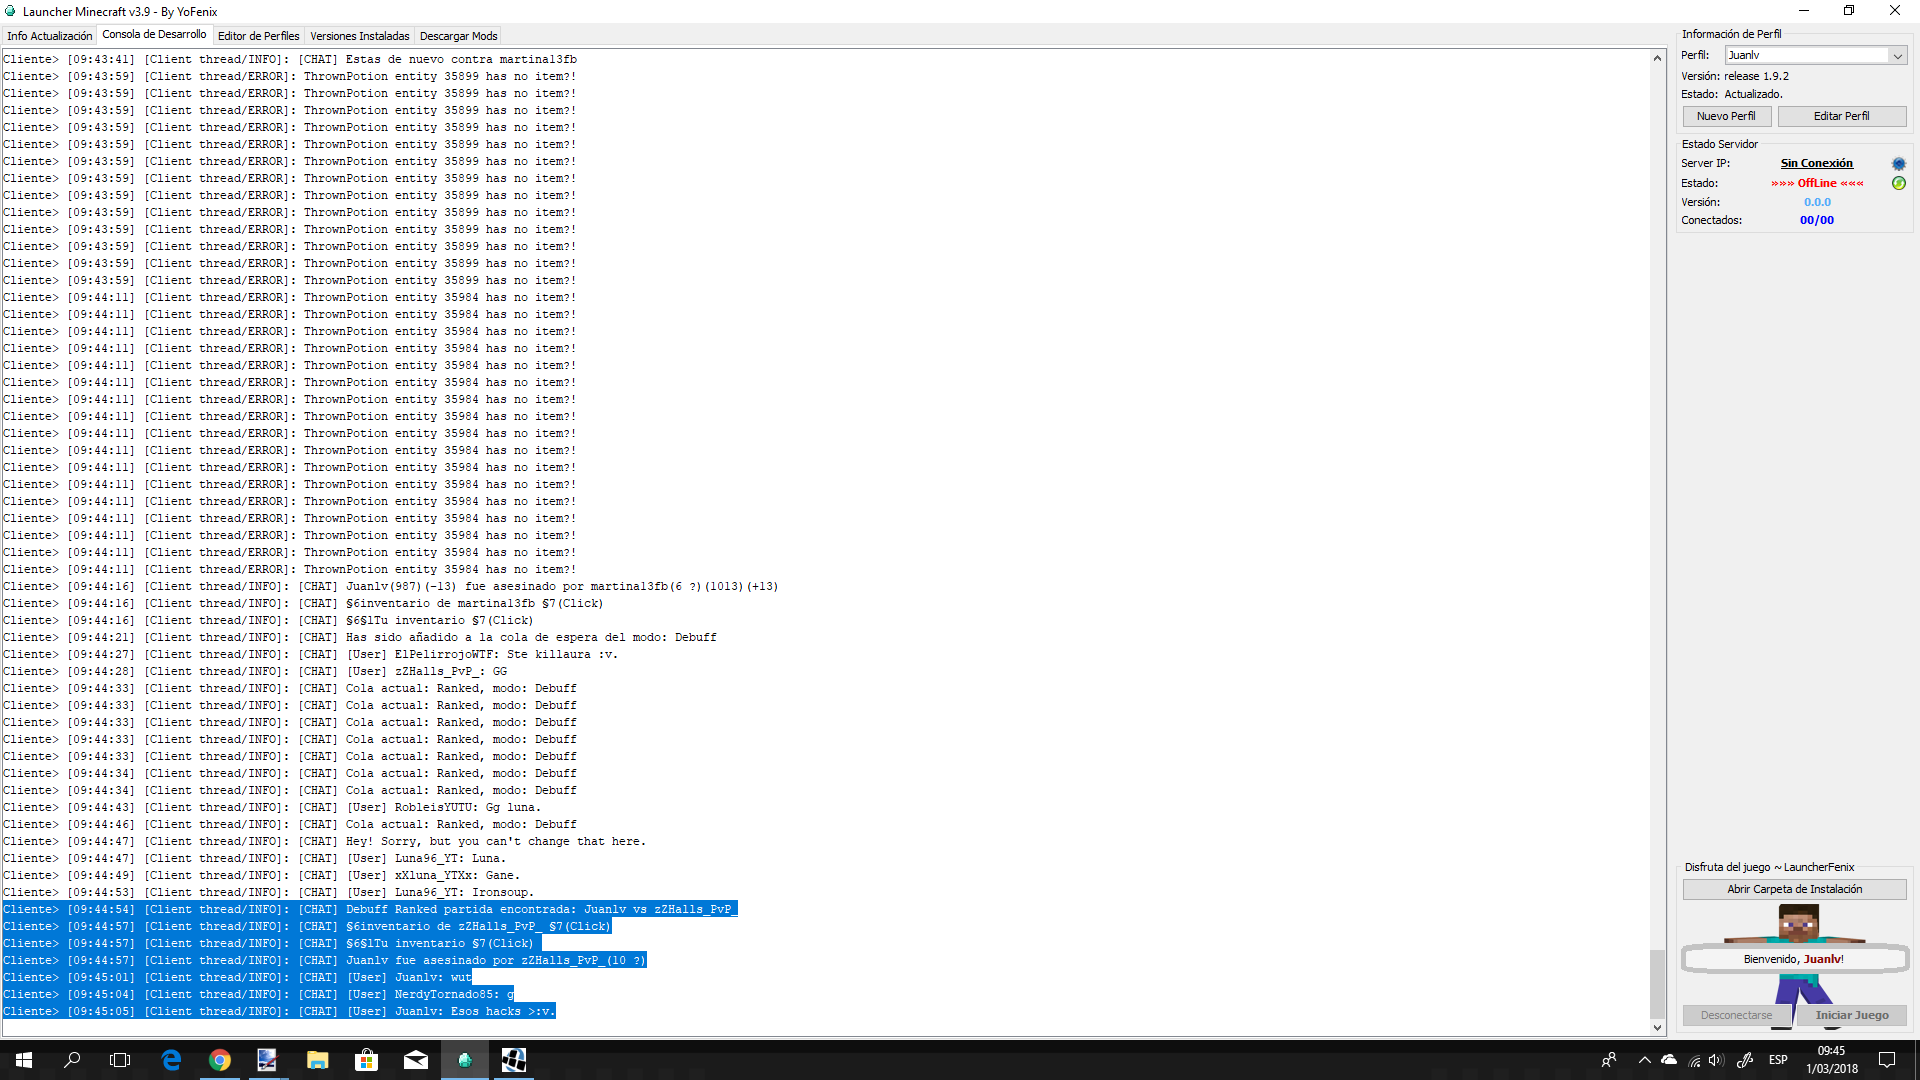This screenshot has height=1080, width=1920.
Task: Show hidden tray icons chevron
Action: (1644, 1060)
